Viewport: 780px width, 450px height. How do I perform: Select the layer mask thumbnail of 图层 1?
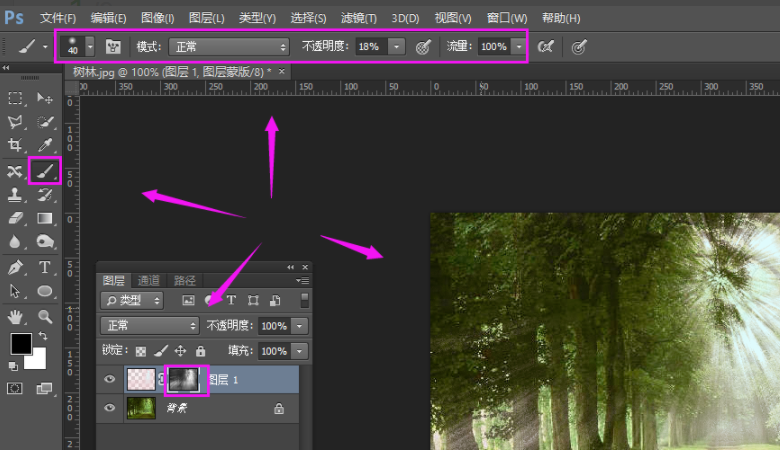[185, 379]
